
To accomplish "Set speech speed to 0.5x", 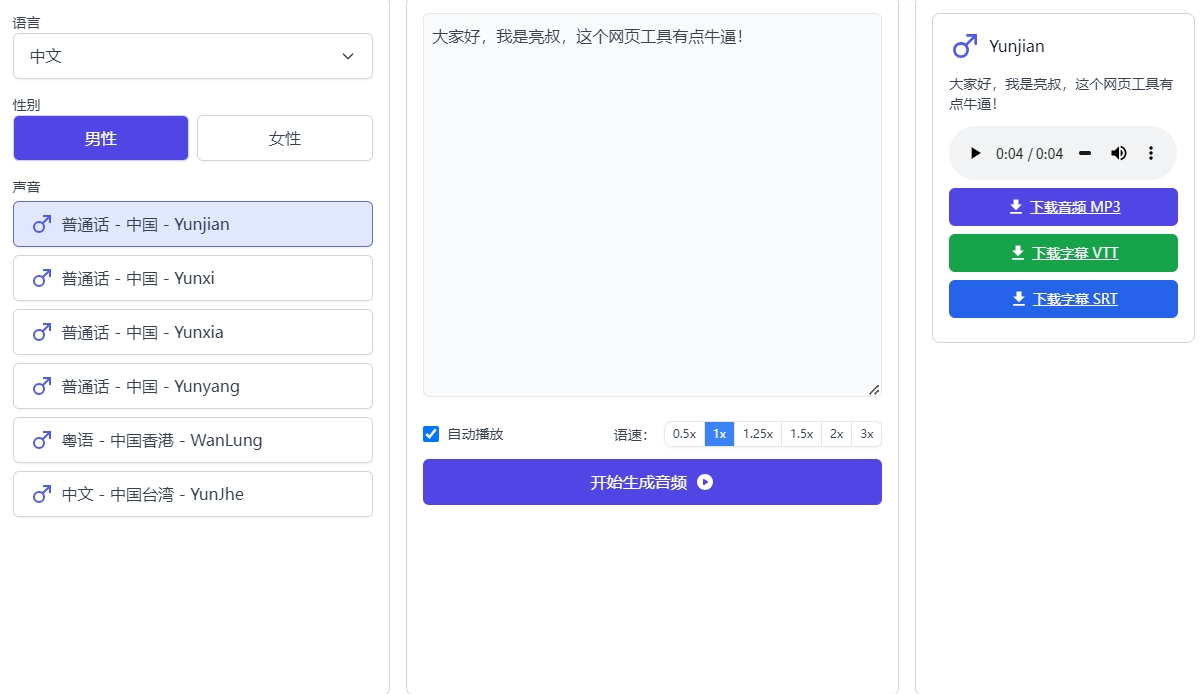I will point(684,434).
